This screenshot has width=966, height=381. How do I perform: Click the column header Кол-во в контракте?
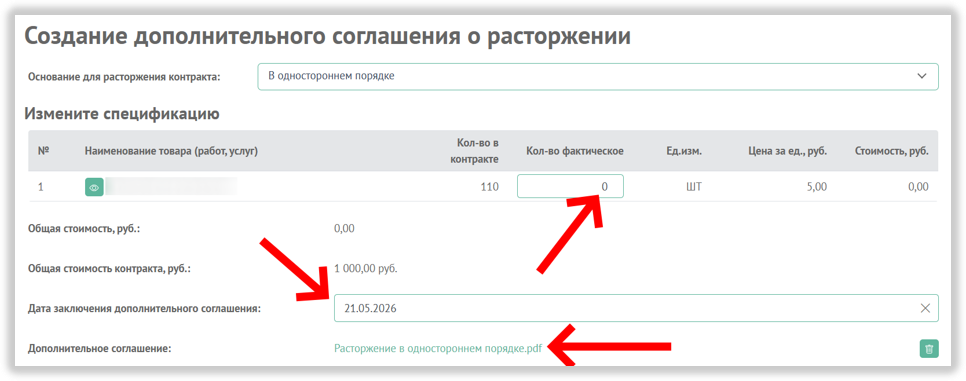coord(474,151)
